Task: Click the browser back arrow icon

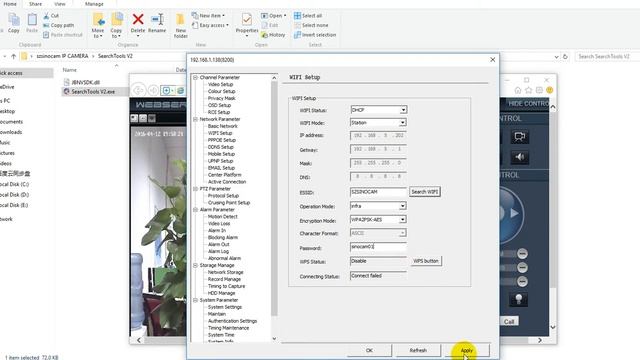Action: tap(138, 90)
